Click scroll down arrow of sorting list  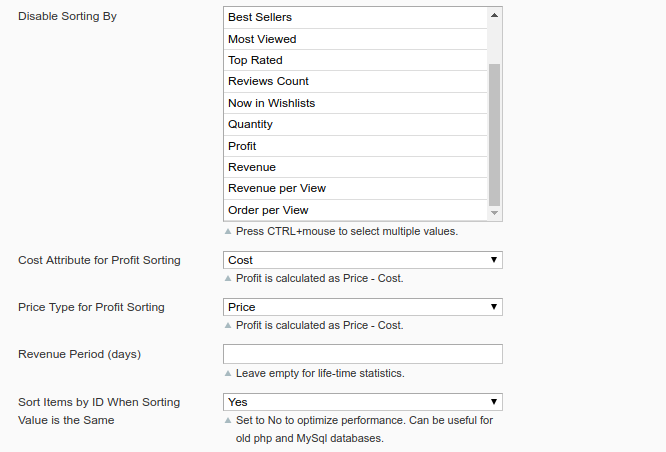[494, 213]
